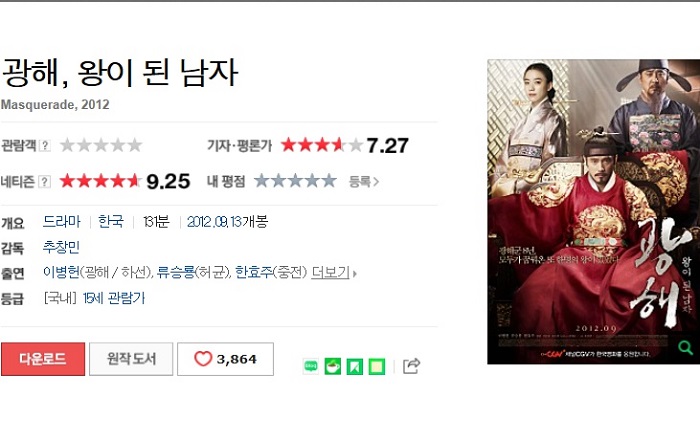
Task: Expand the cast list with 더보기
Action: (333, 272)
